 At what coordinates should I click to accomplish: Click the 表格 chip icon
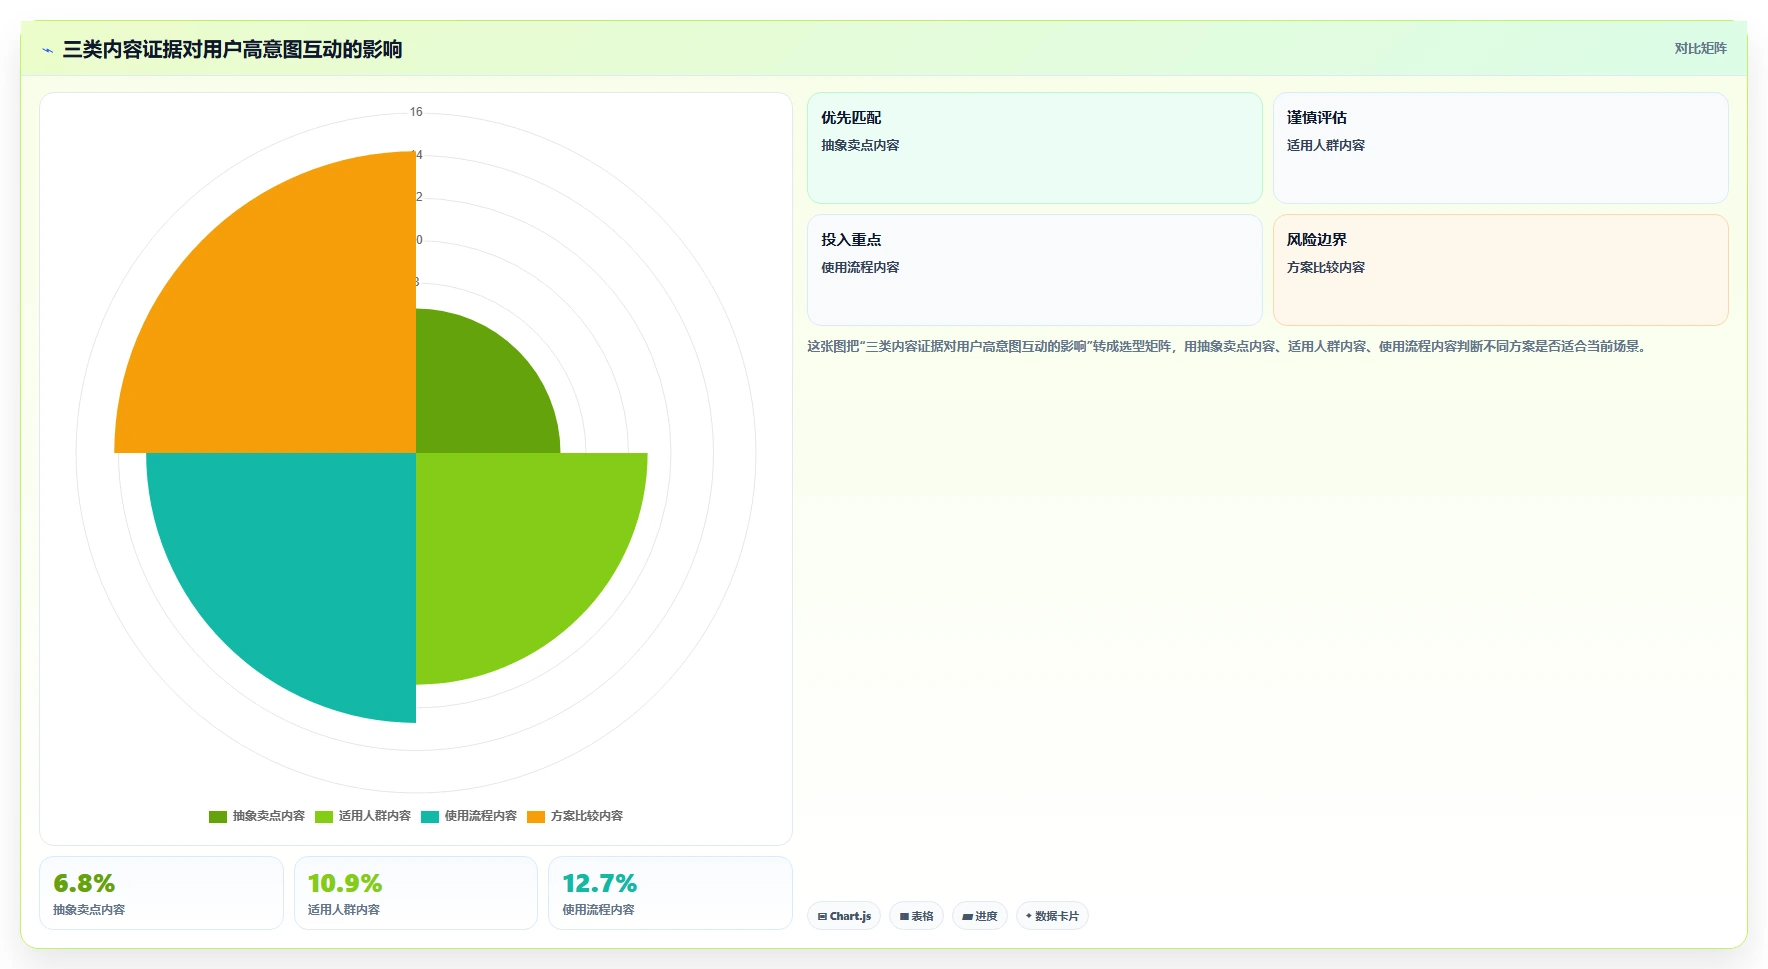(x=904, y=916)
